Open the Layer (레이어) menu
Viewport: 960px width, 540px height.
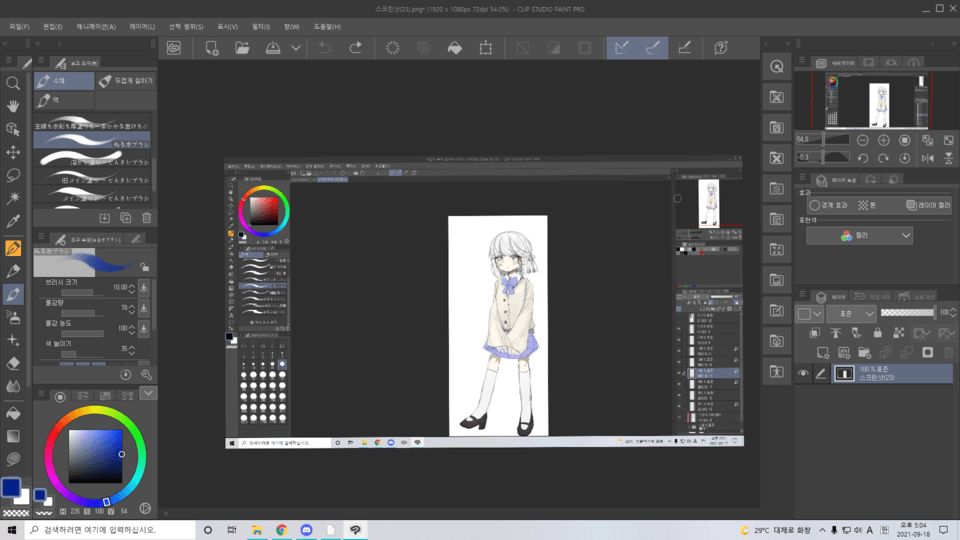(x=142, y=27)
